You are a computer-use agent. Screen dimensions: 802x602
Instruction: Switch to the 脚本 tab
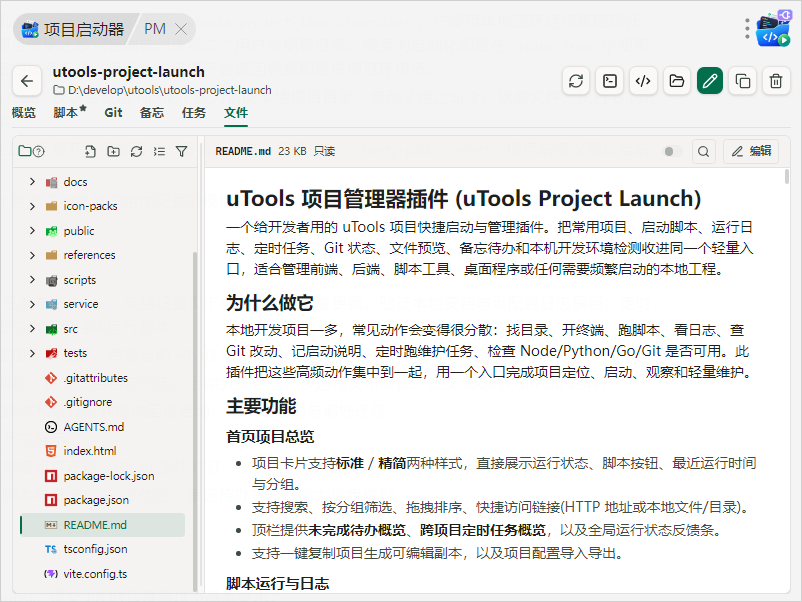[70, 113]
